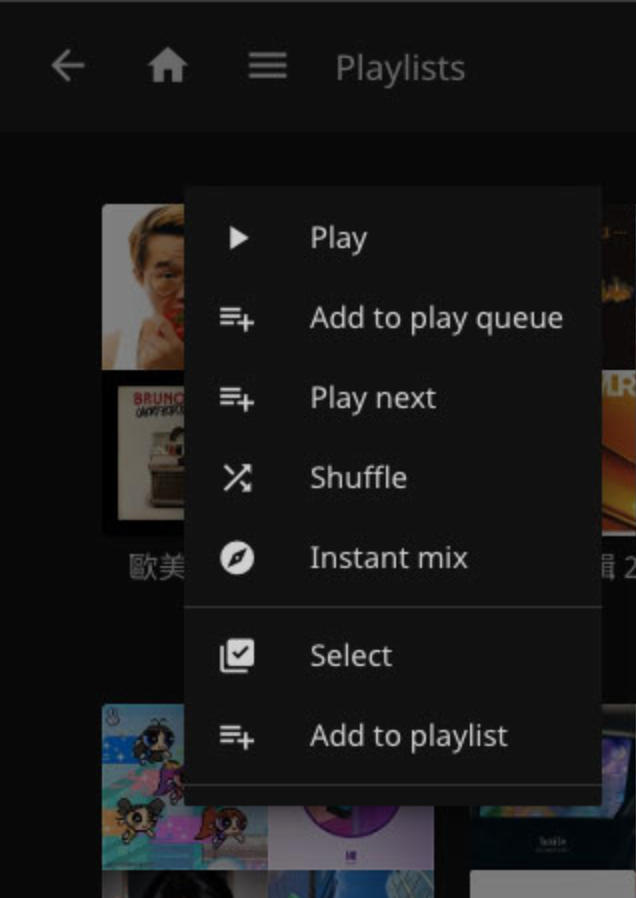The height and width of the screenshot is (898, 636).
Task: Click the icon beside Add to playlist
Action: 237,736
